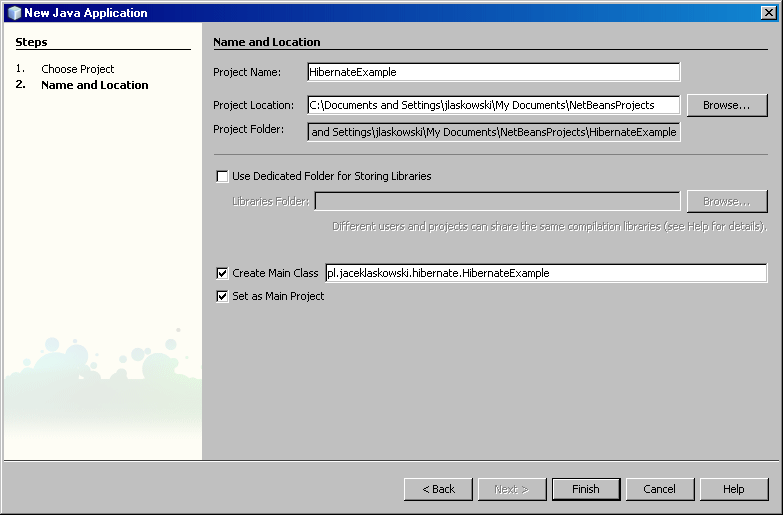The image size is (783, 515).
Task: Browse for the project location
Action: coord(727,105)
